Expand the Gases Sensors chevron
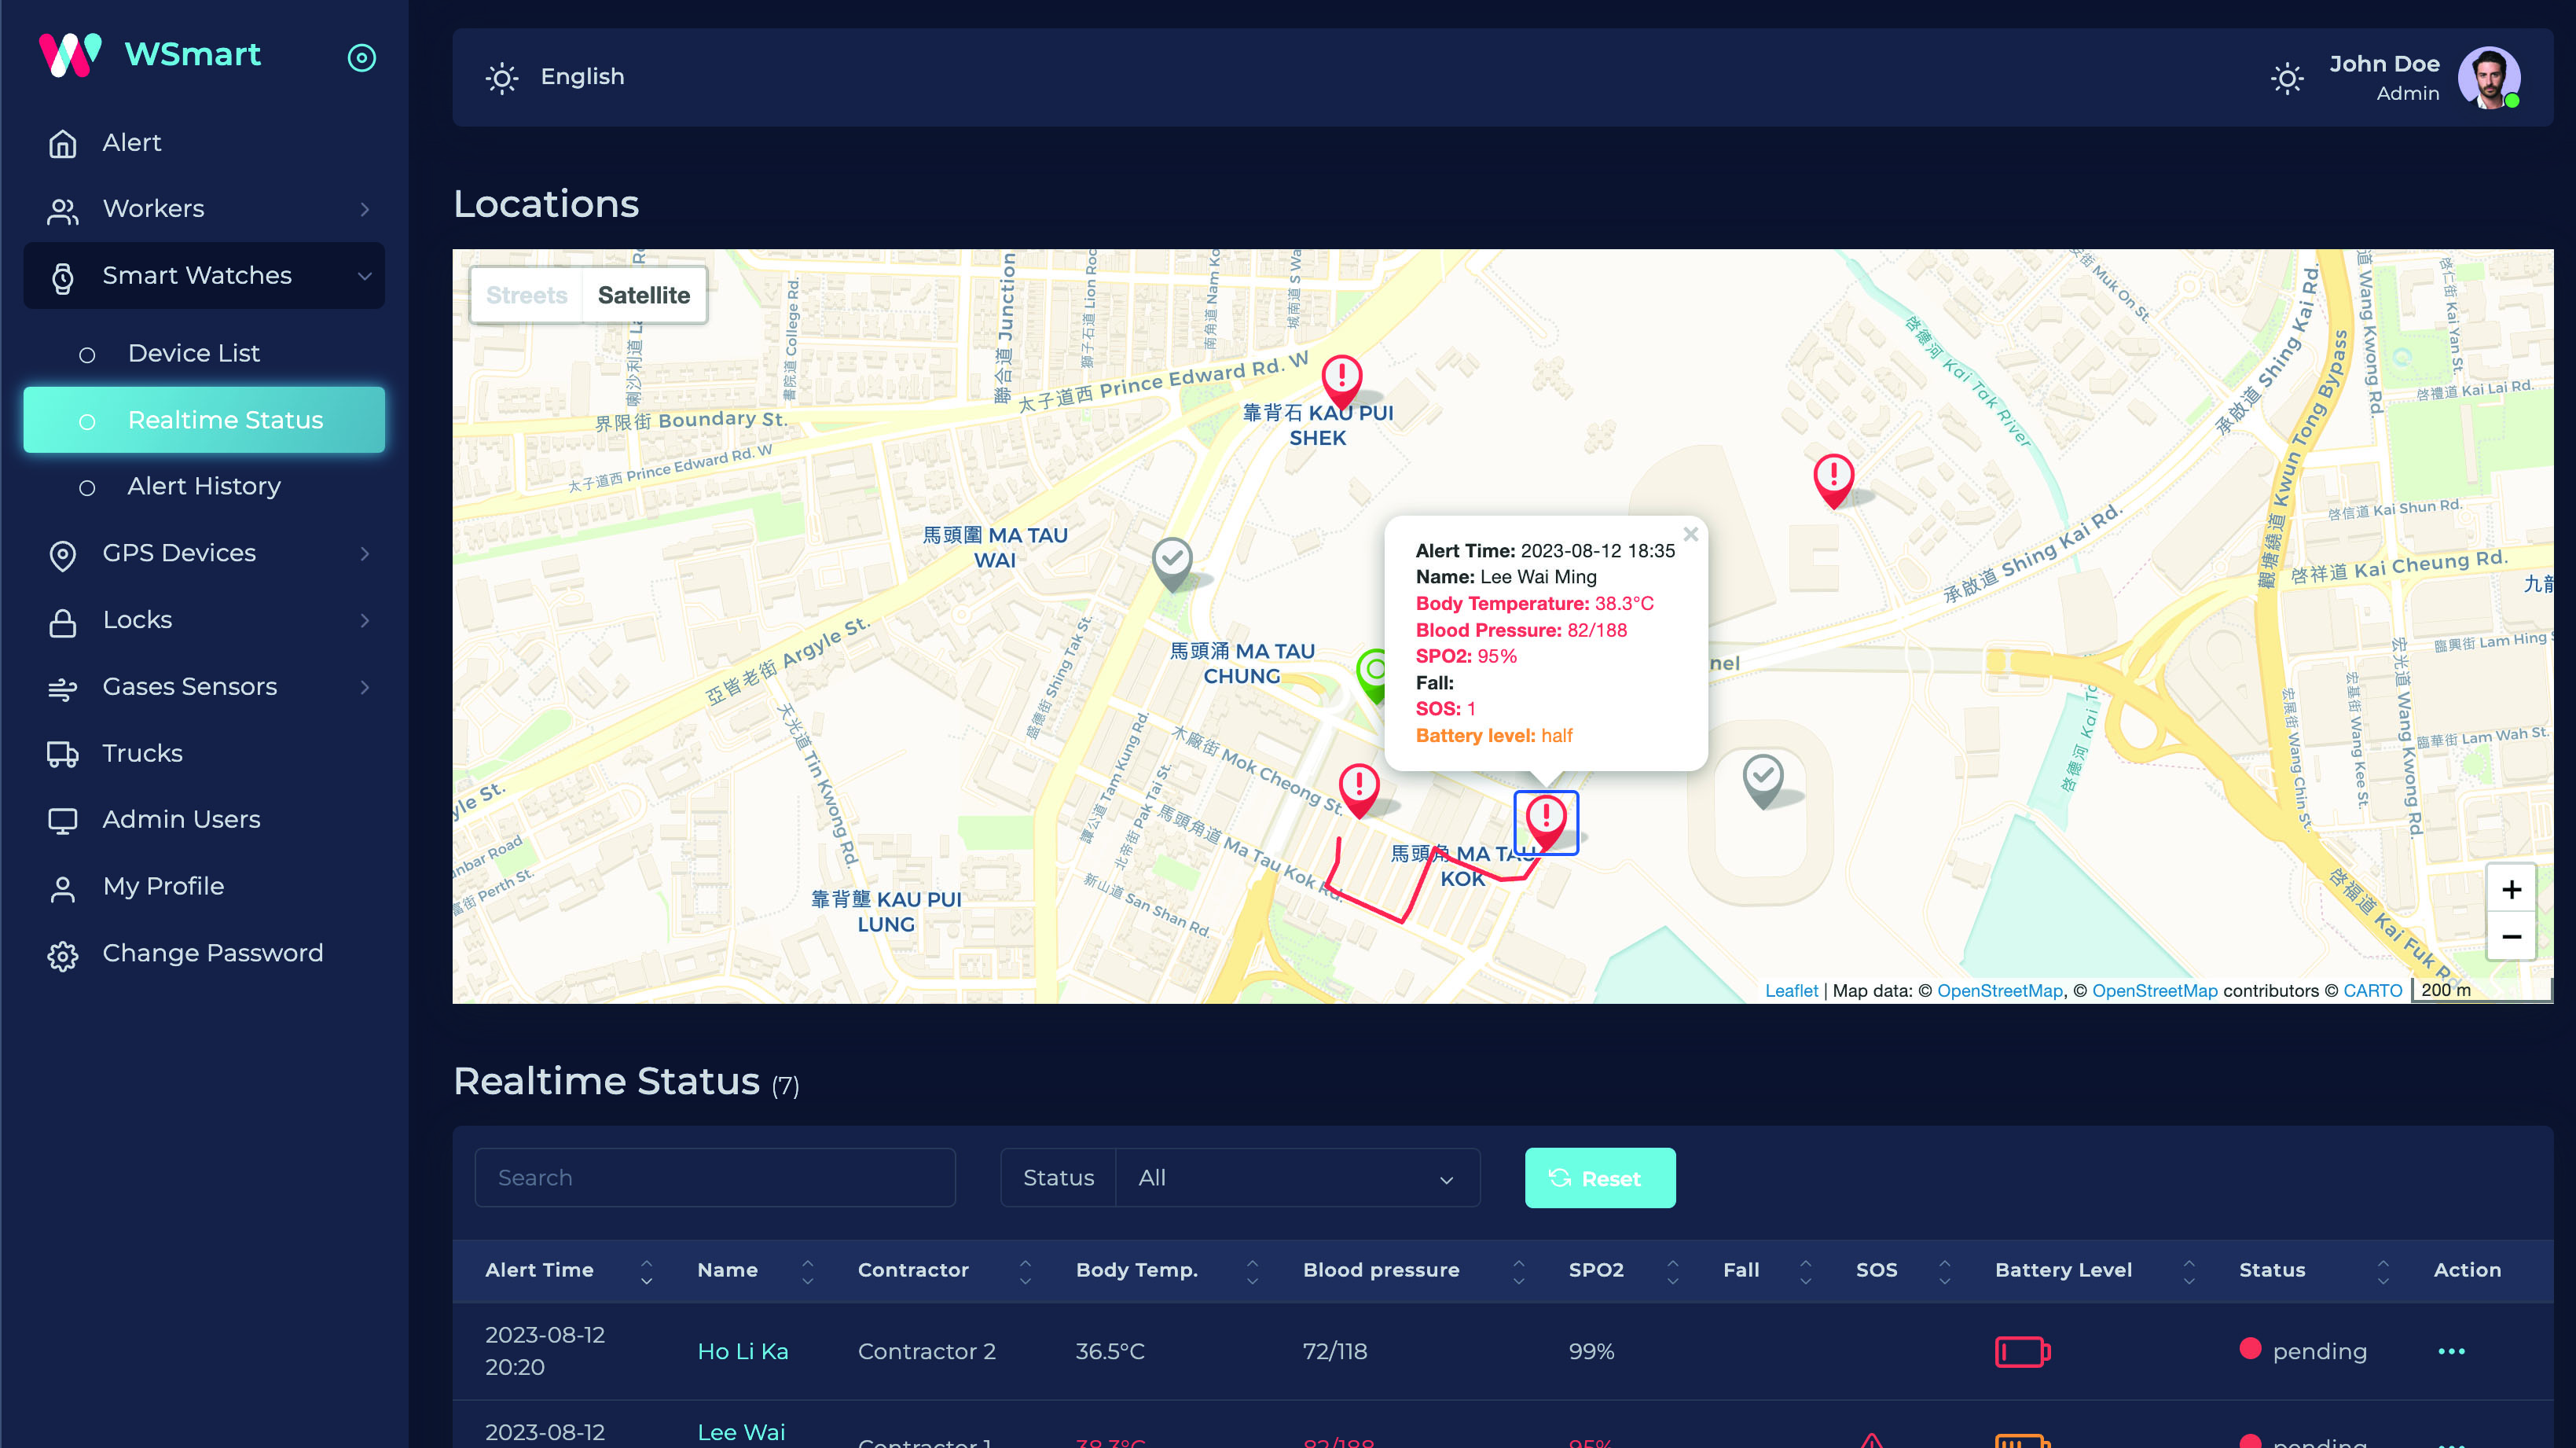This screenshot has width=2576, height=1448. point(365,687)
